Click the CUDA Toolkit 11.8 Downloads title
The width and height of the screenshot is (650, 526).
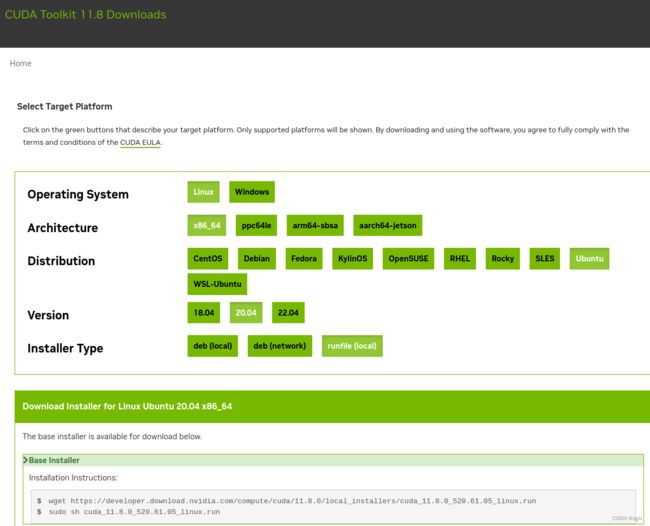(85, 15)
